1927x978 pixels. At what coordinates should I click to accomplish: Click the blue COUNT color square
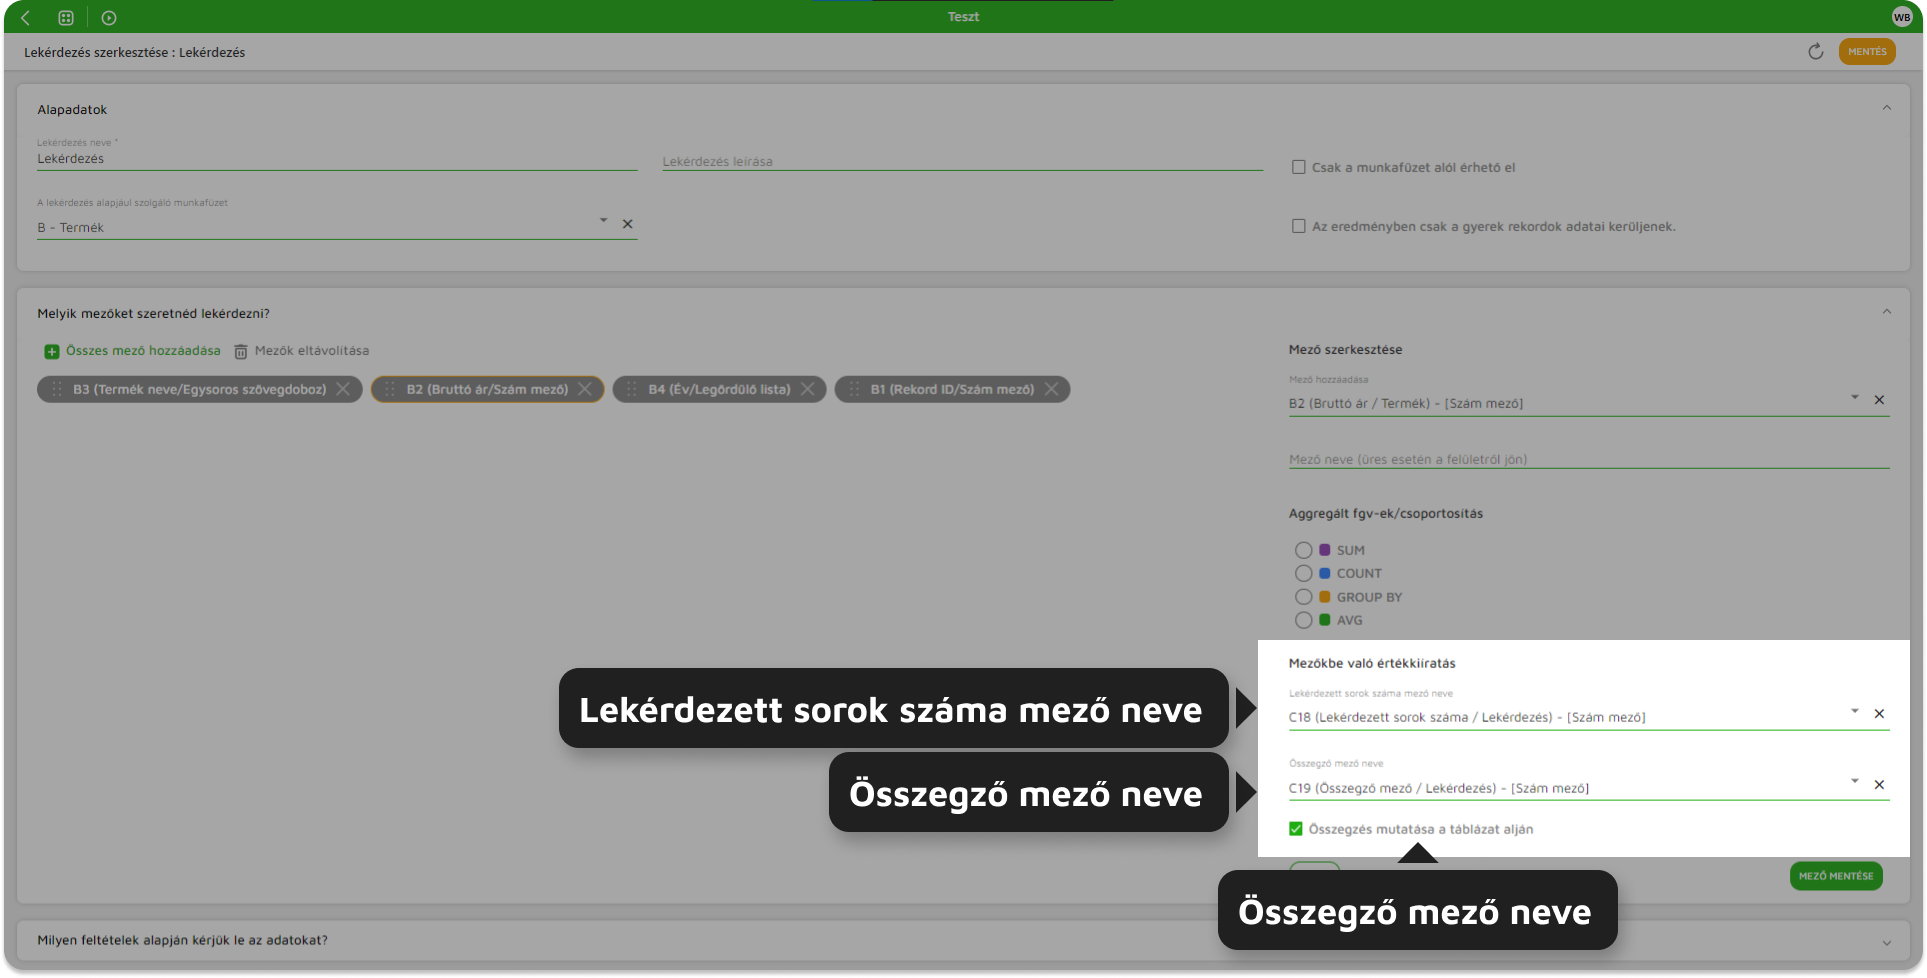(x=1325, y=573)
